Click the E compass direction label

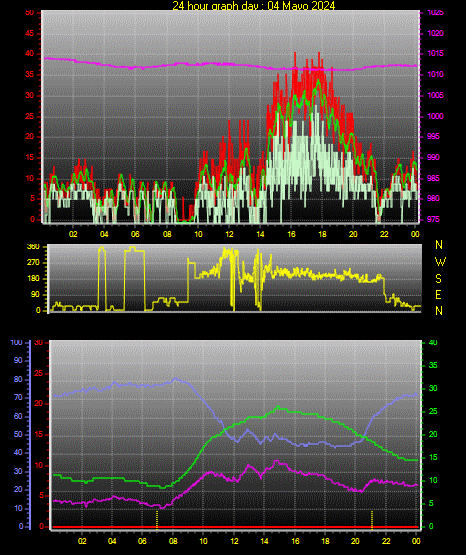tap(438, 294)
